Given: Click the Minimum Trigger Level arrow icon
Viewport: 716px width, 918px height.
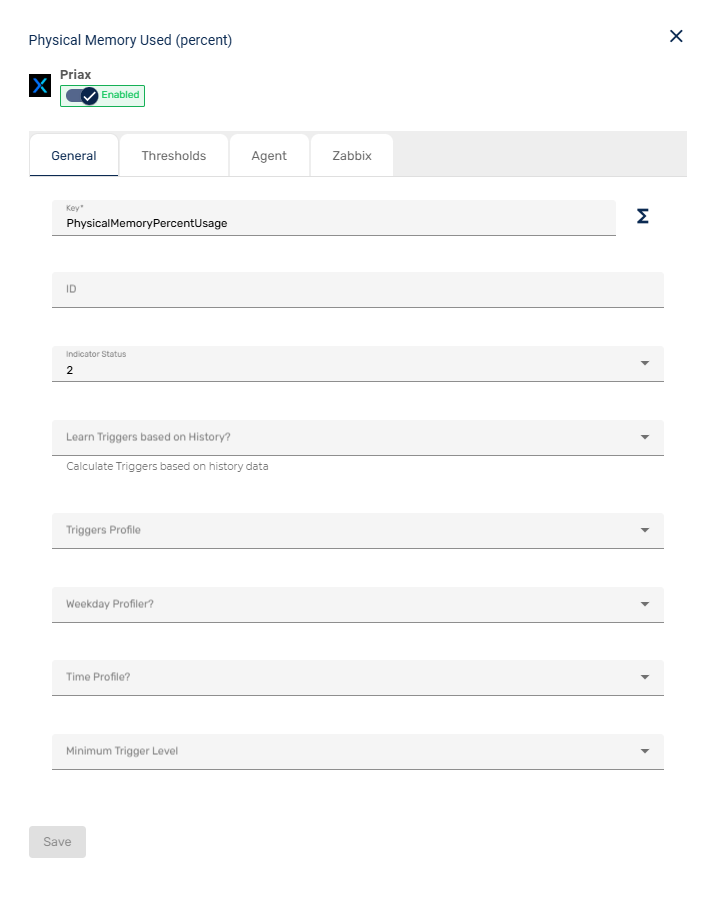Looking at the screenshot, I should tap(645, 751).
